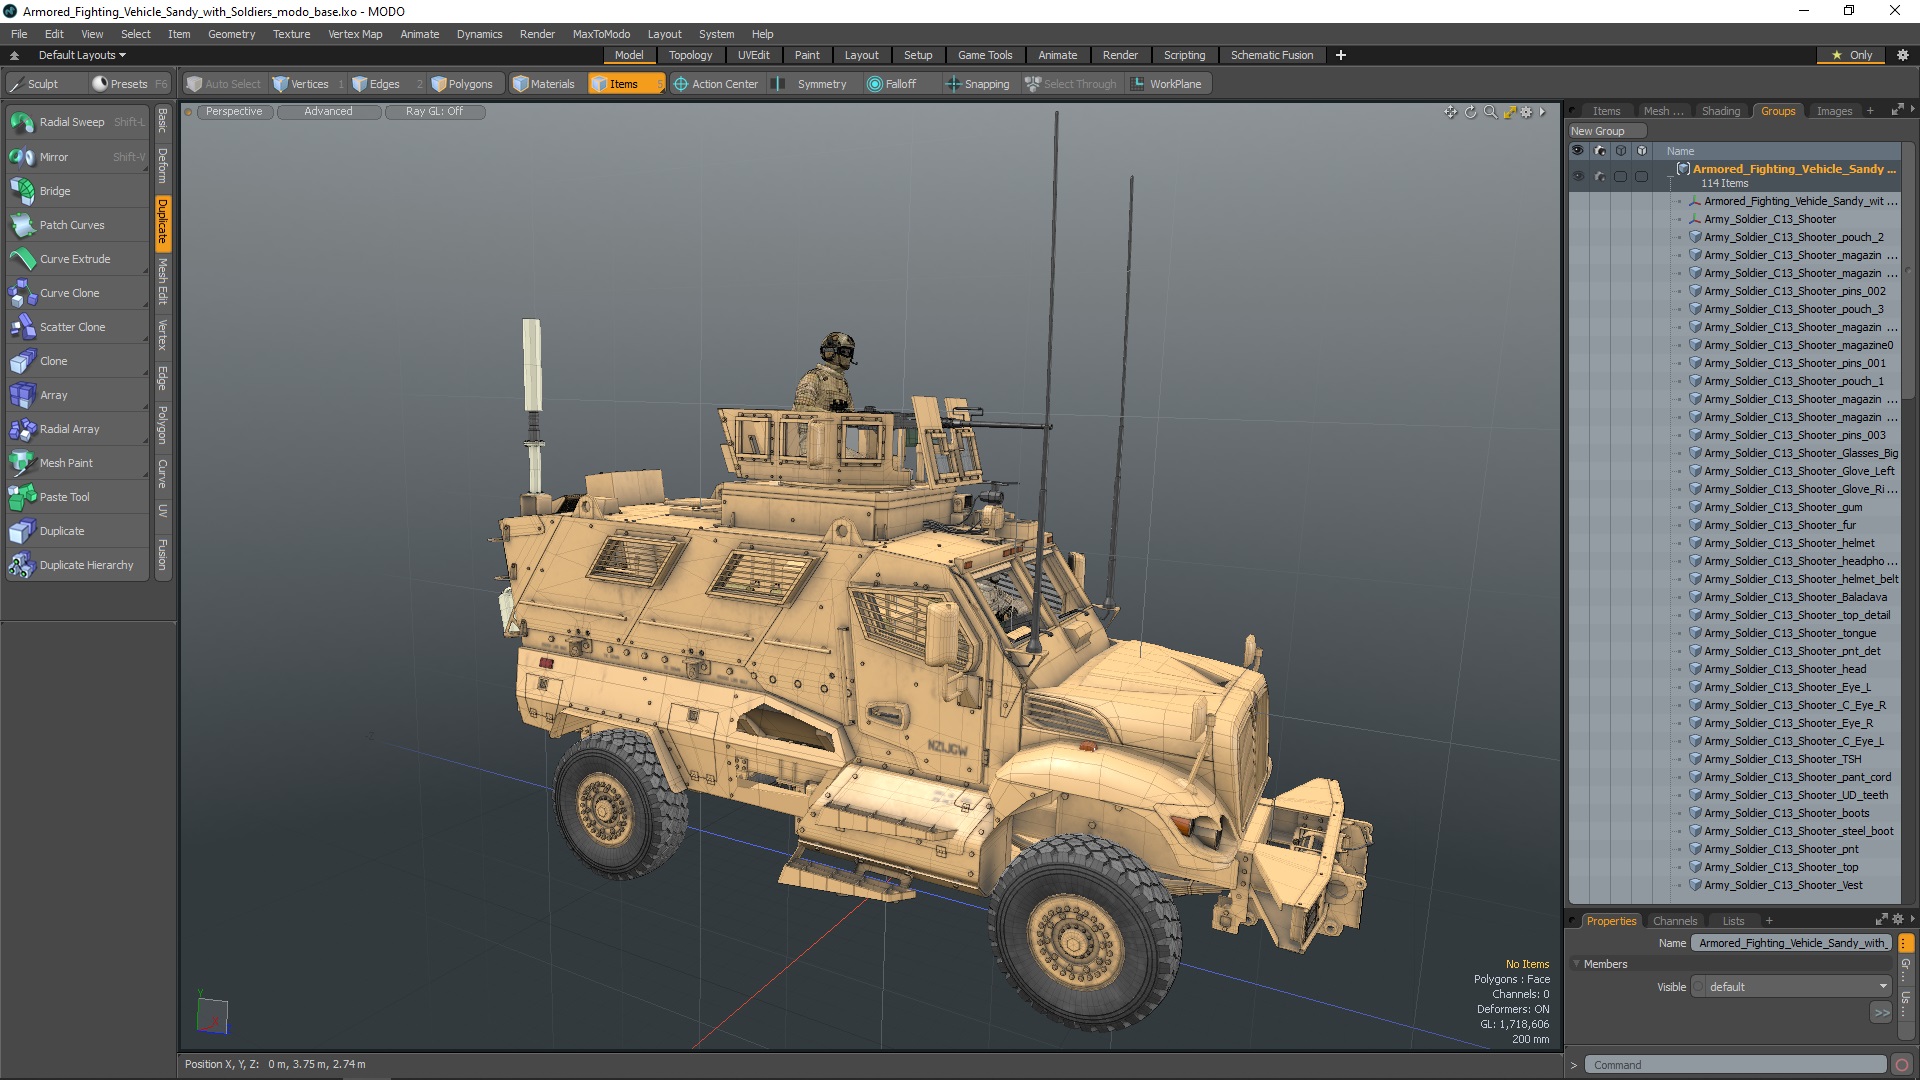Open the Mesh Edit vertical tab
The width and height of the screenshot is (1920, 1080).
(162, 281)
